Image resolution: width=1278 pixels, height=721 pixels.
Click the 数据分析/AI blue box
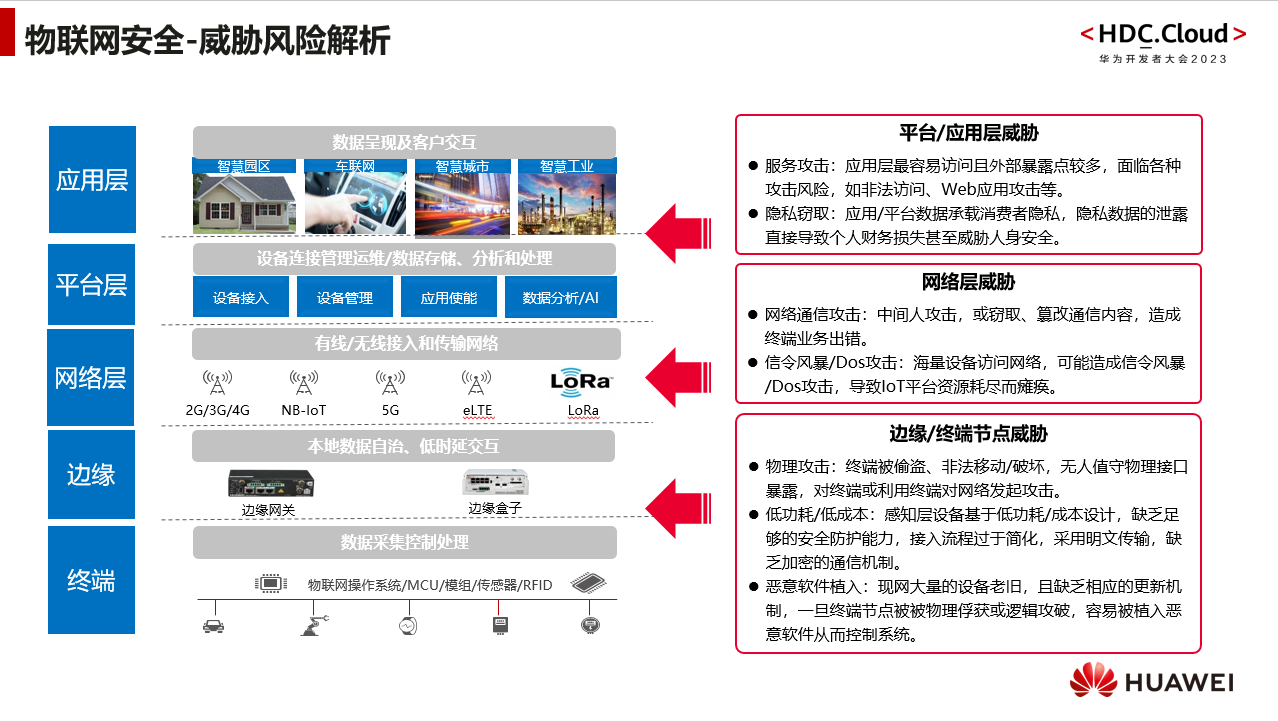[x=561, y=297]
